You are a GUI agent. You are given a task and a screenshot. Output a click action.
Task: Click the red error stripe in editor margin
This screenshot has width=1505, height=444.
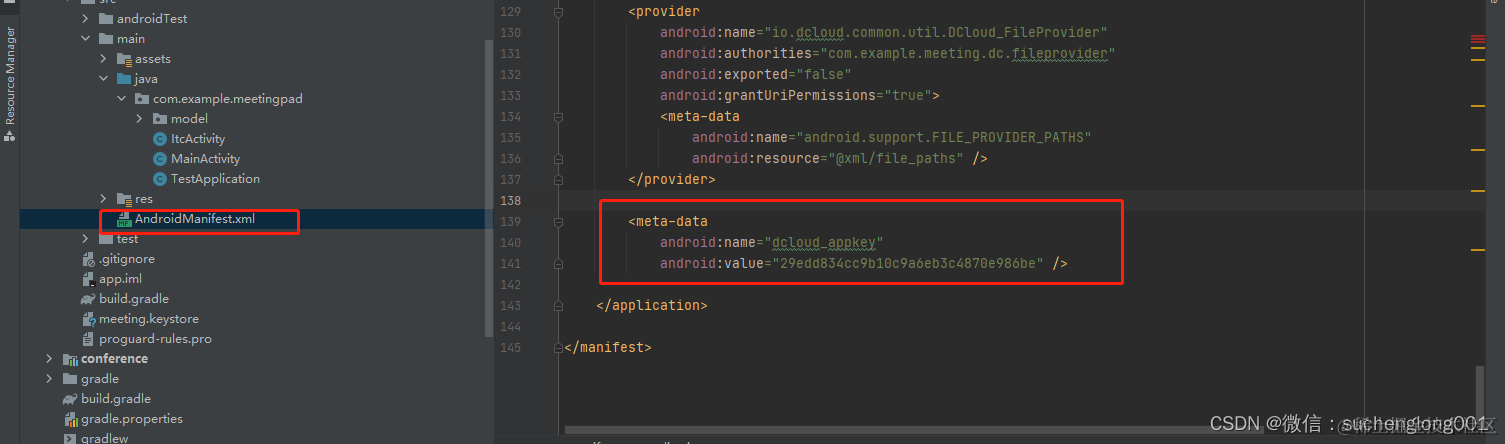(1477, 41)
